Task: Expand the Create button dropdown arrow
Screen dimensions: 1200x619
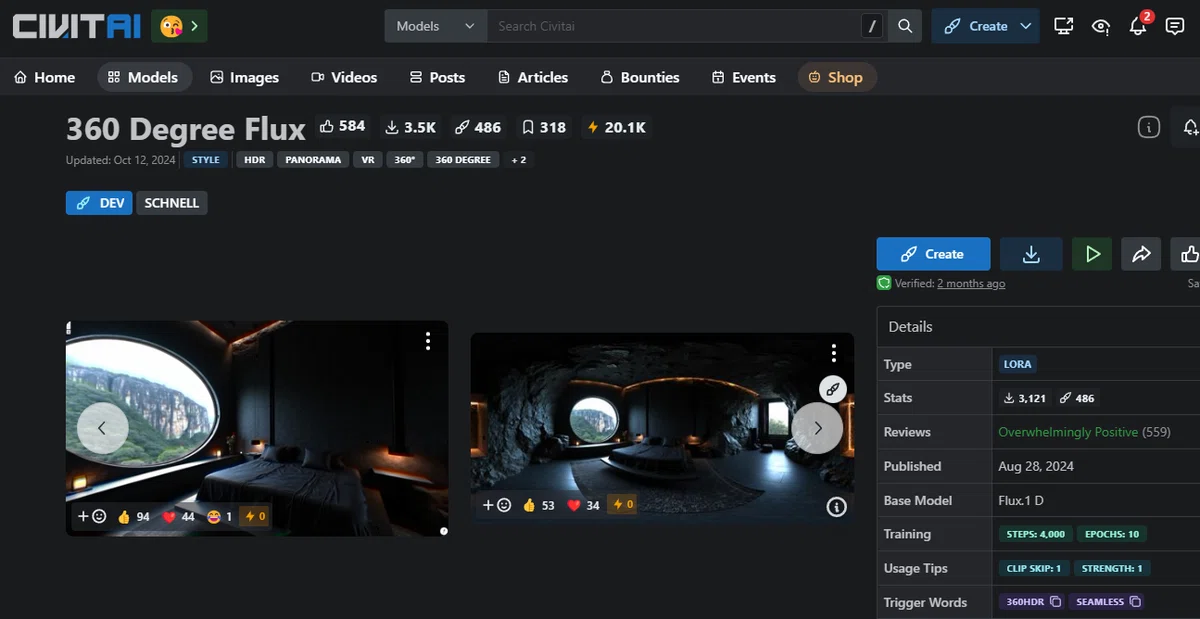Action: coord(1026,26)
